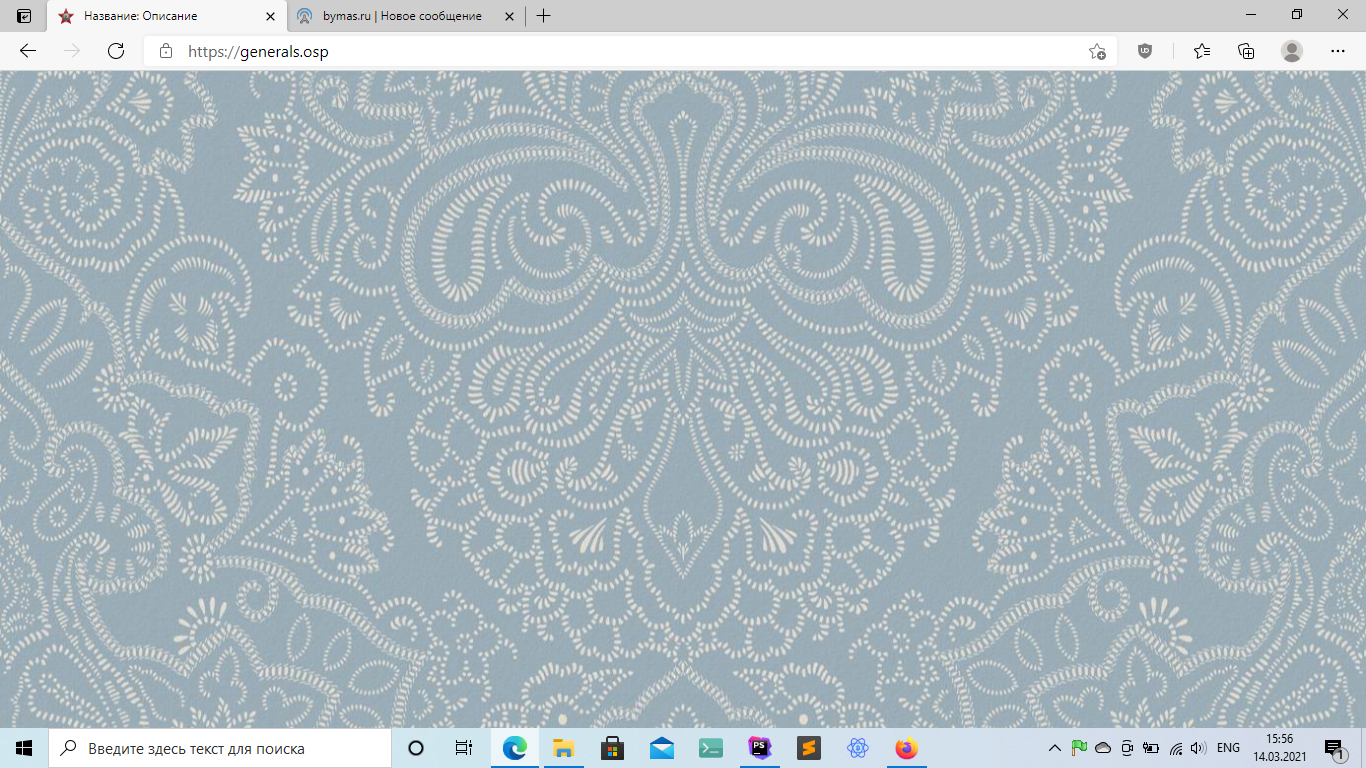View site information via the lock icon

click(166, 51)
